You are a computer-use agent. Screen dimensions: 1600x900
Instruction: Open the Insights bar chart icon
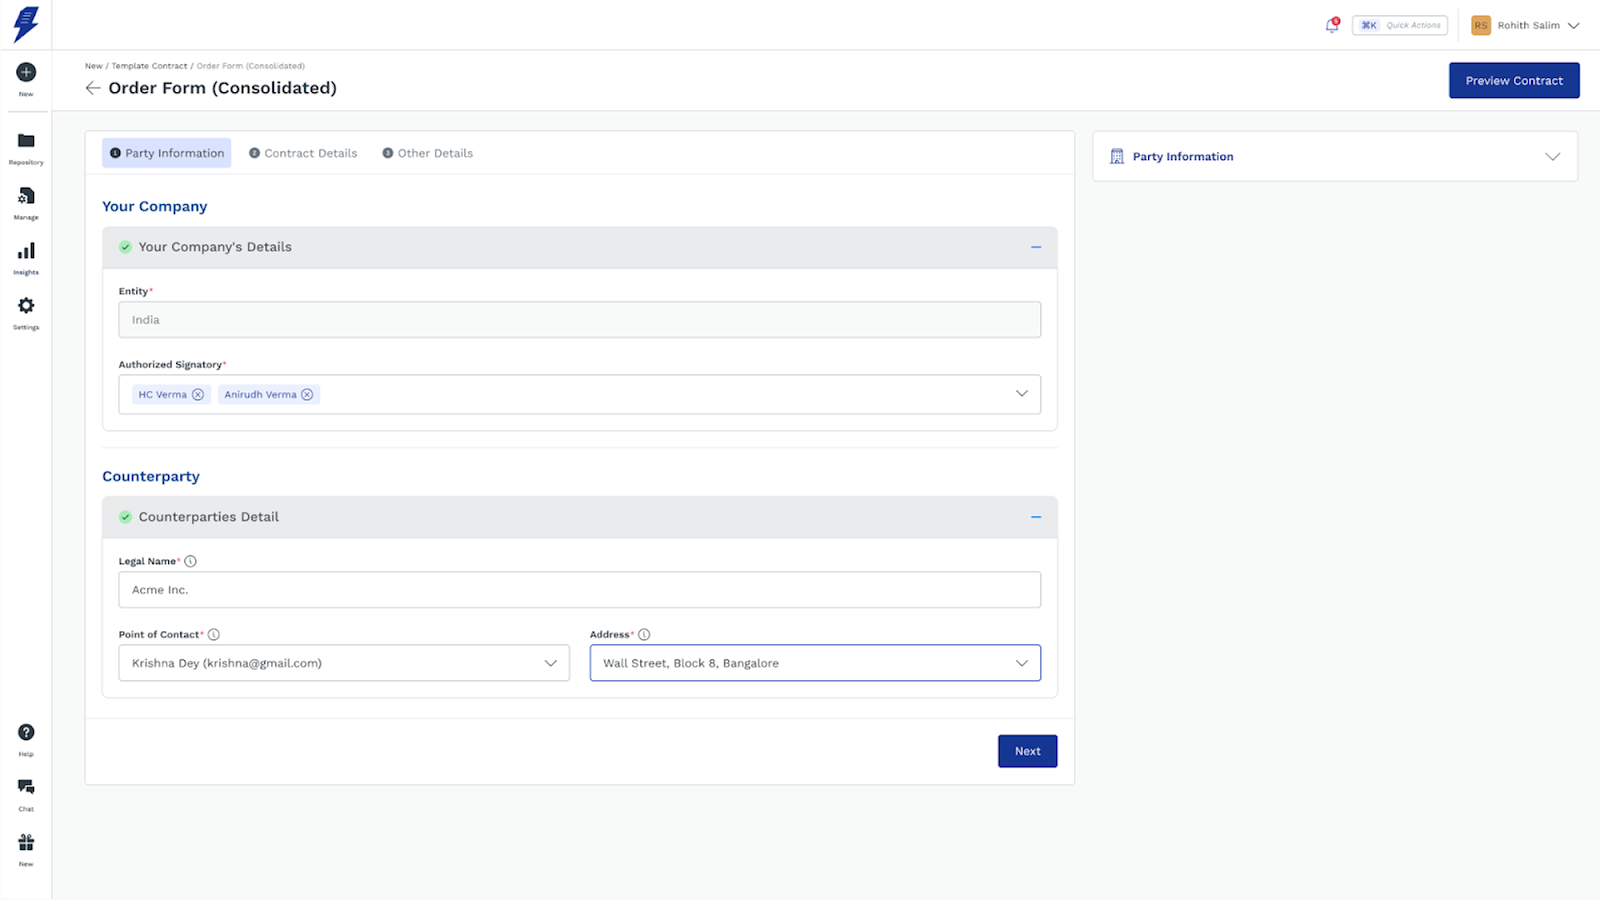26,252
